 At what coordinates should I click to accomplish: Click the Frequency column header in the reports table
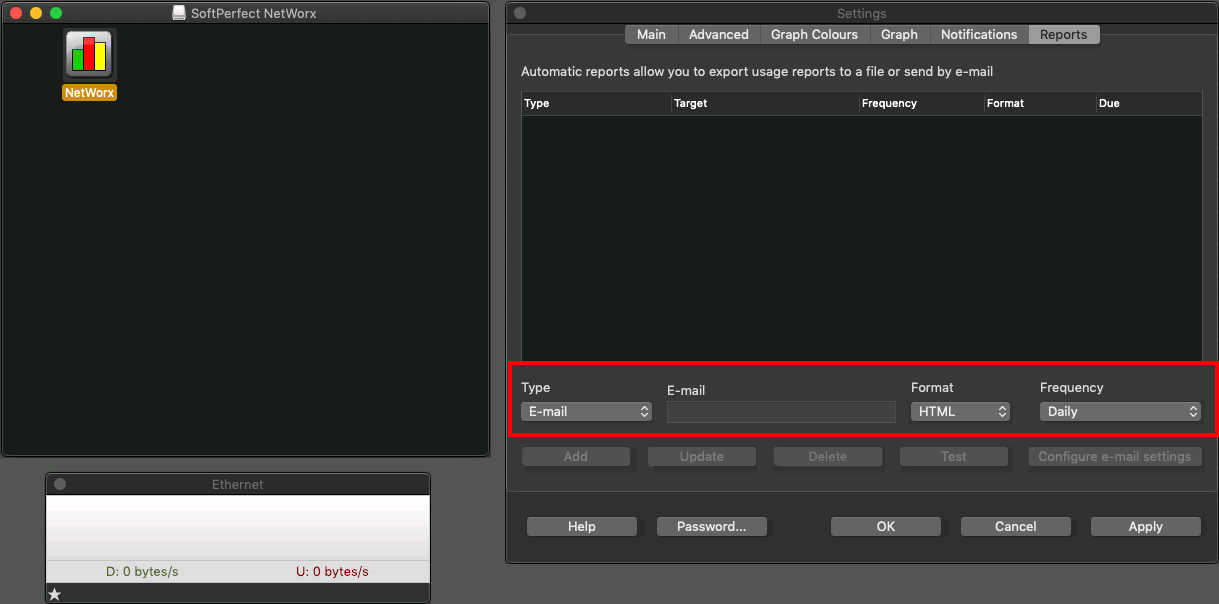click(x=921, y=103)
